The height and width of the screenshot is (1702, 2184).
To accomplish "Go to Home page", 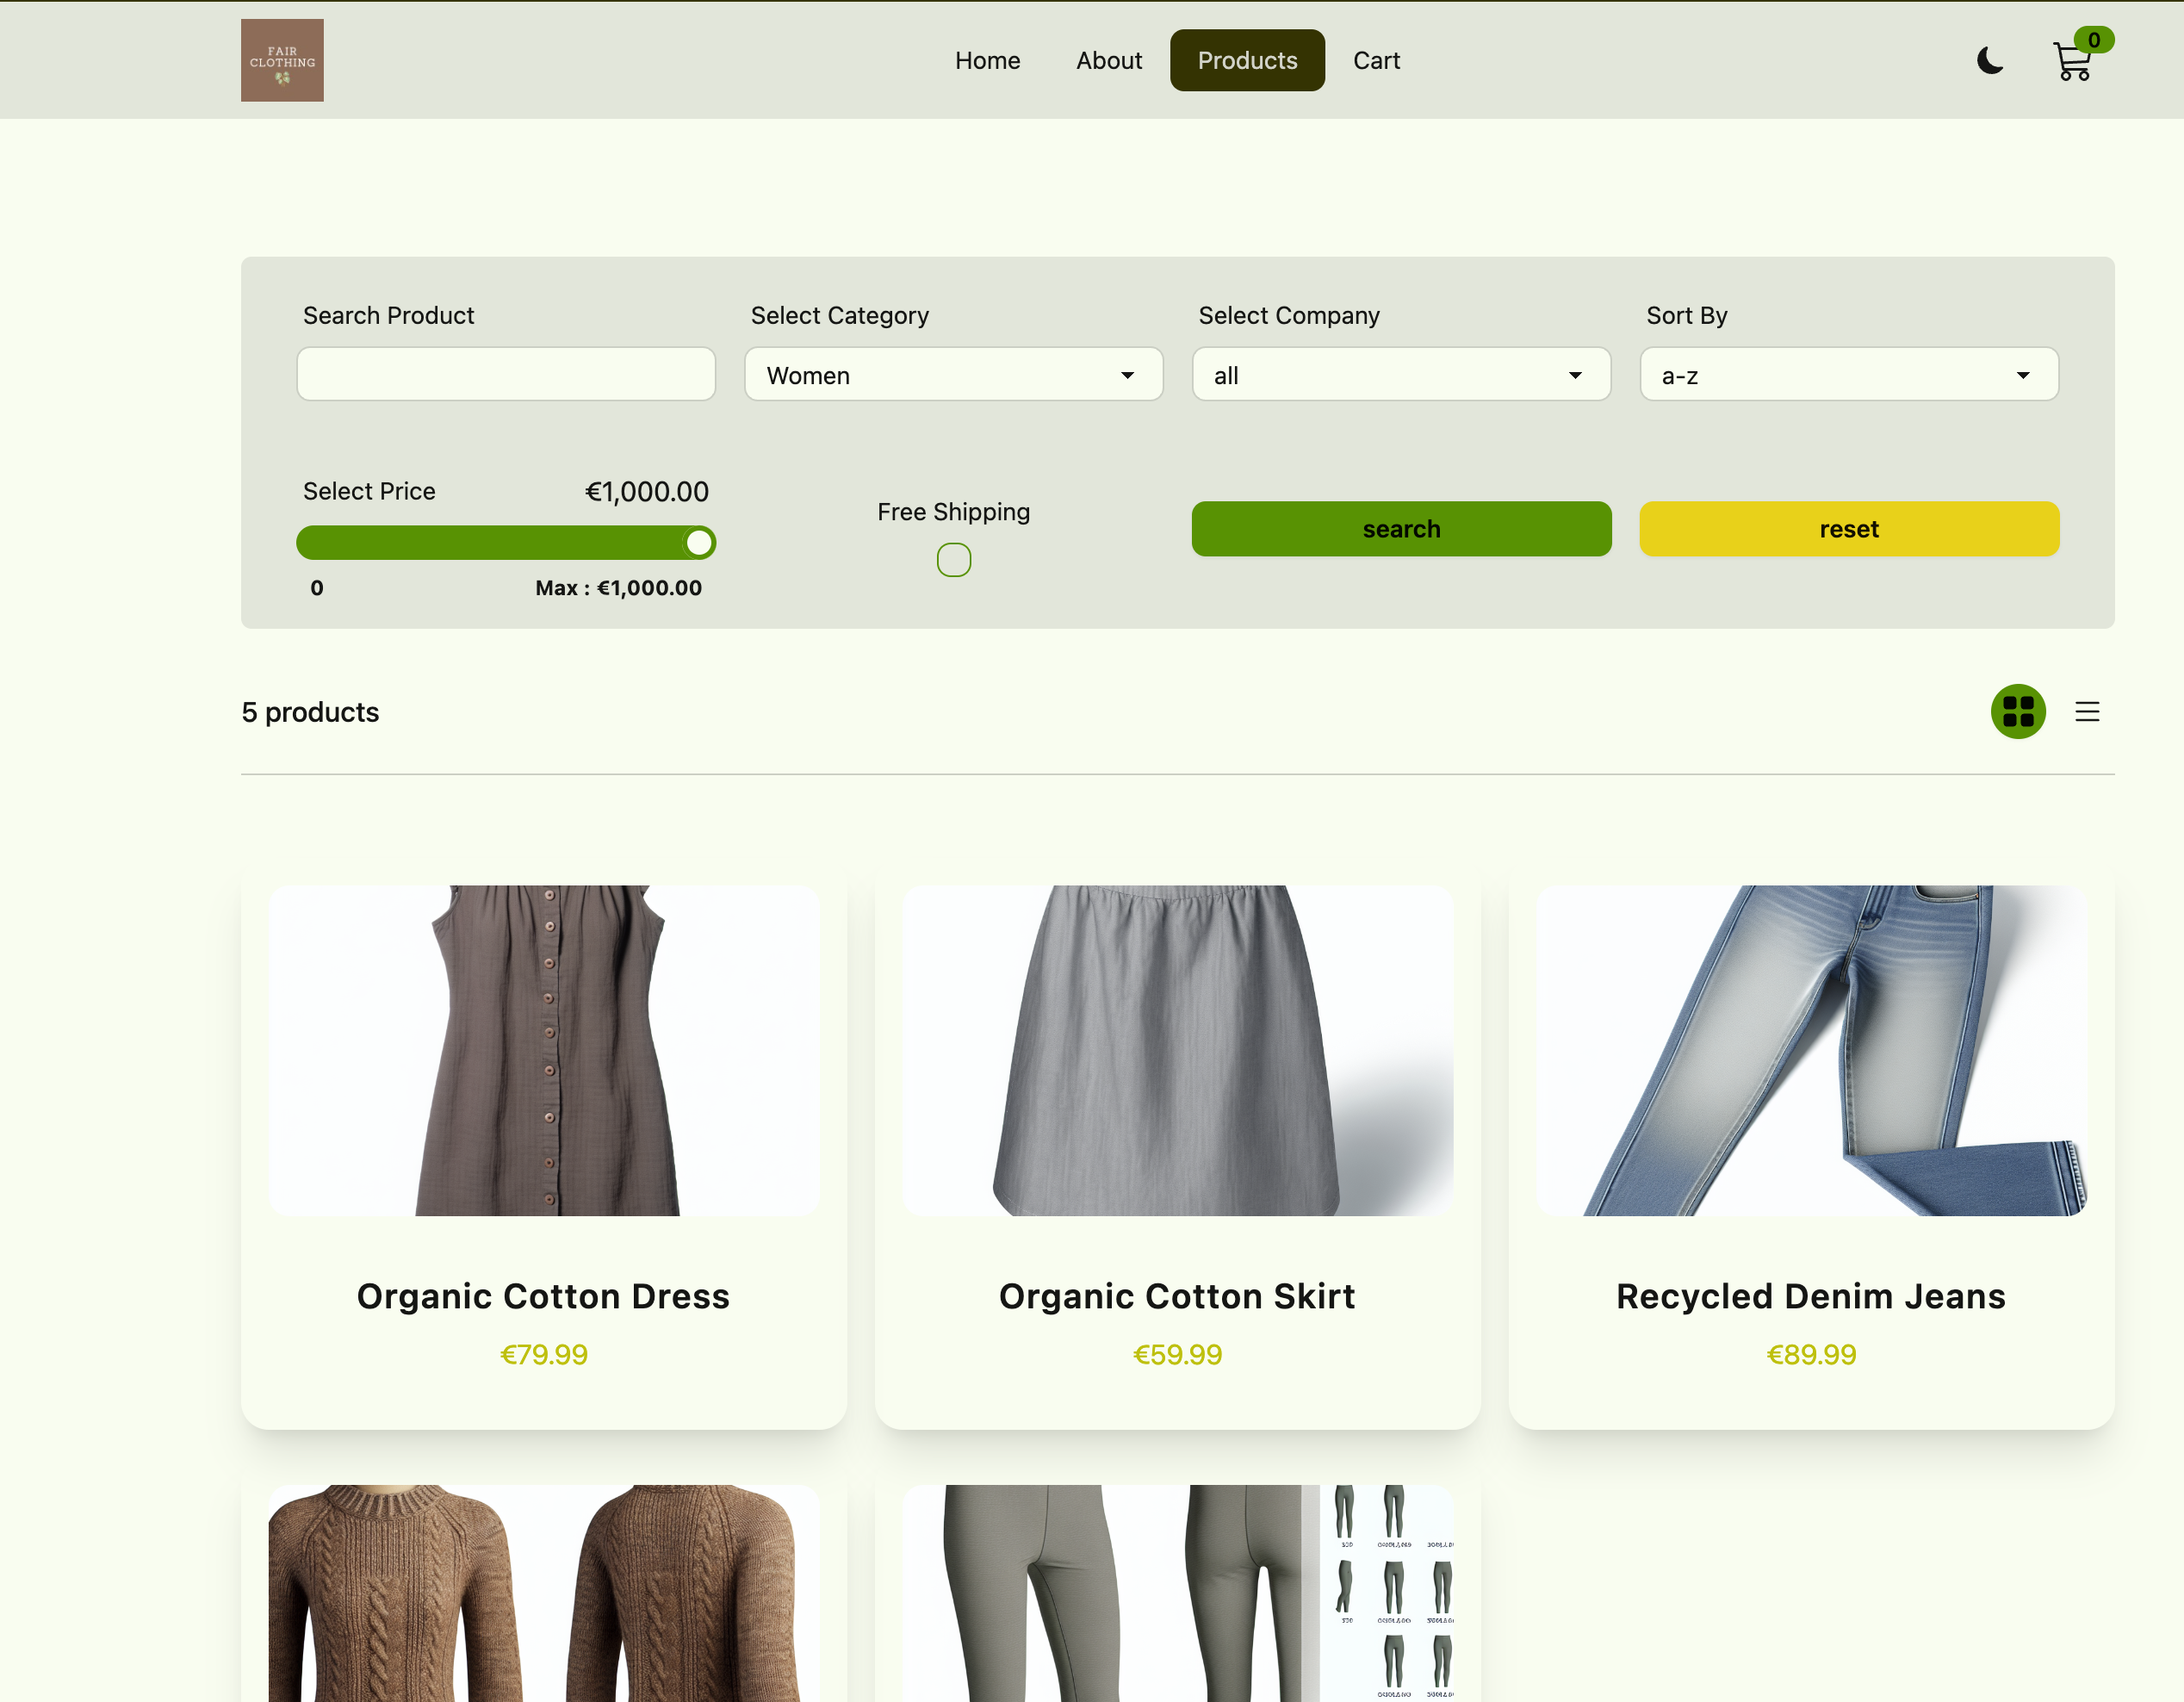I will pyautogui.click(x=987, y=61).
